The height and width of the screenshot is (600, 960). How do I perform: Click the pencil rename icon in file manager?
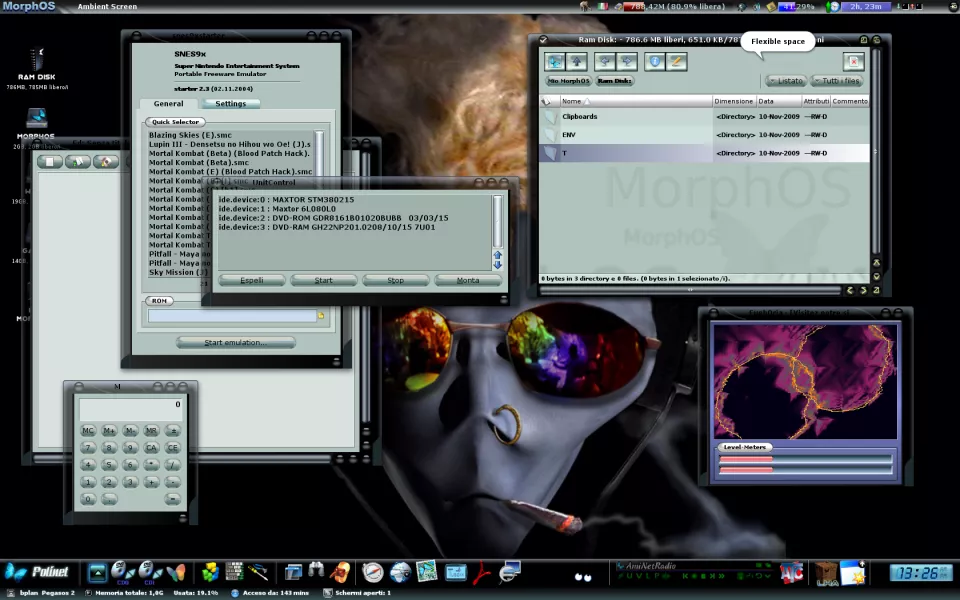[677, 62]
